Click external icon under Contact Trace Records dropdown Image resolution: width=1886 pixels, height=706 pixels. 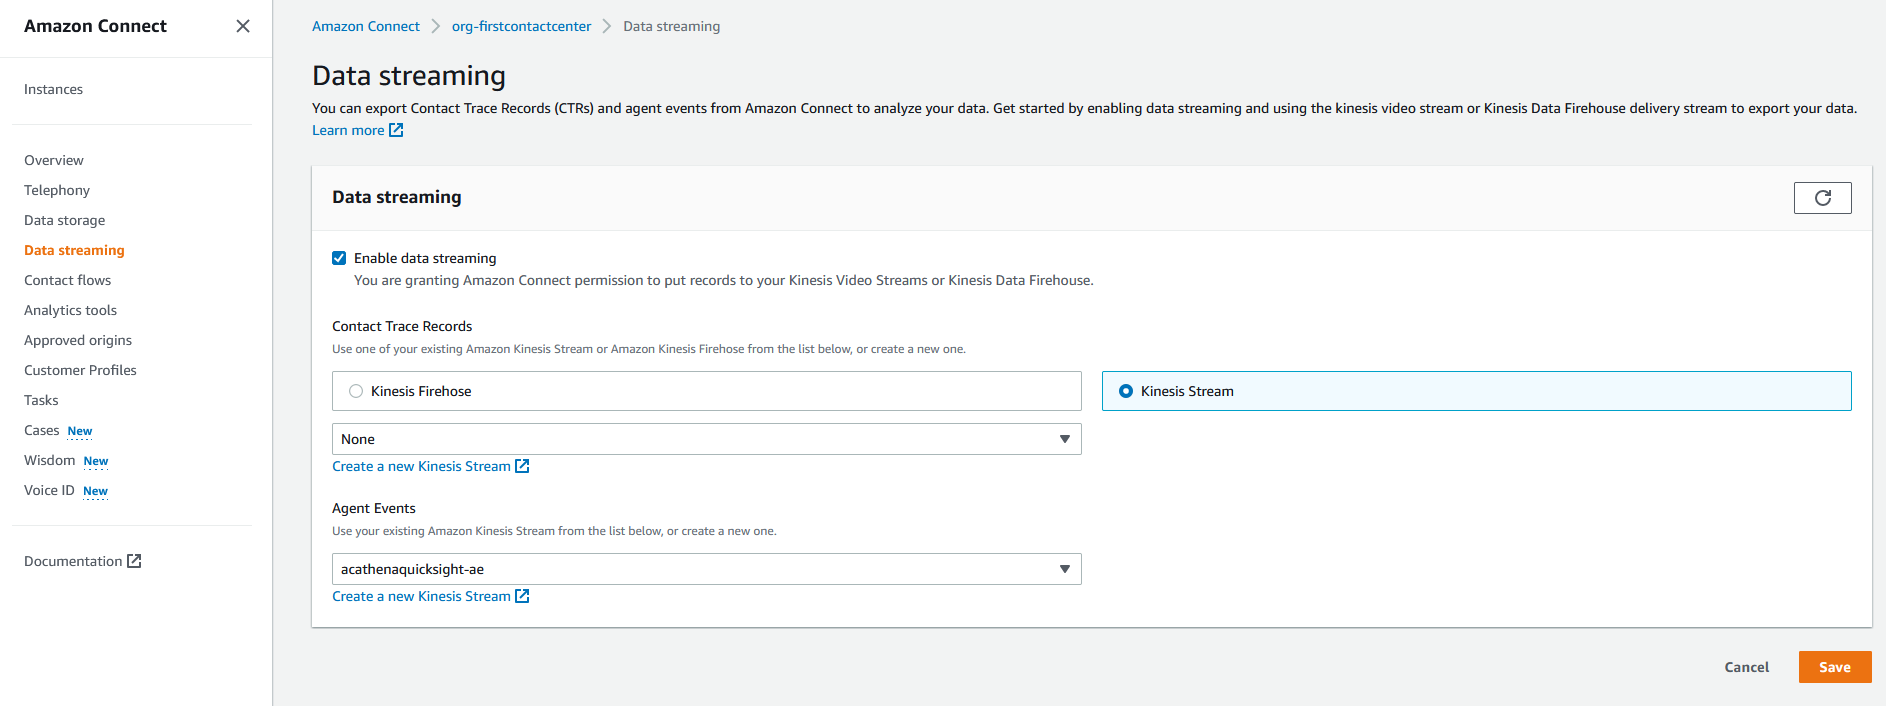[522, 466]
